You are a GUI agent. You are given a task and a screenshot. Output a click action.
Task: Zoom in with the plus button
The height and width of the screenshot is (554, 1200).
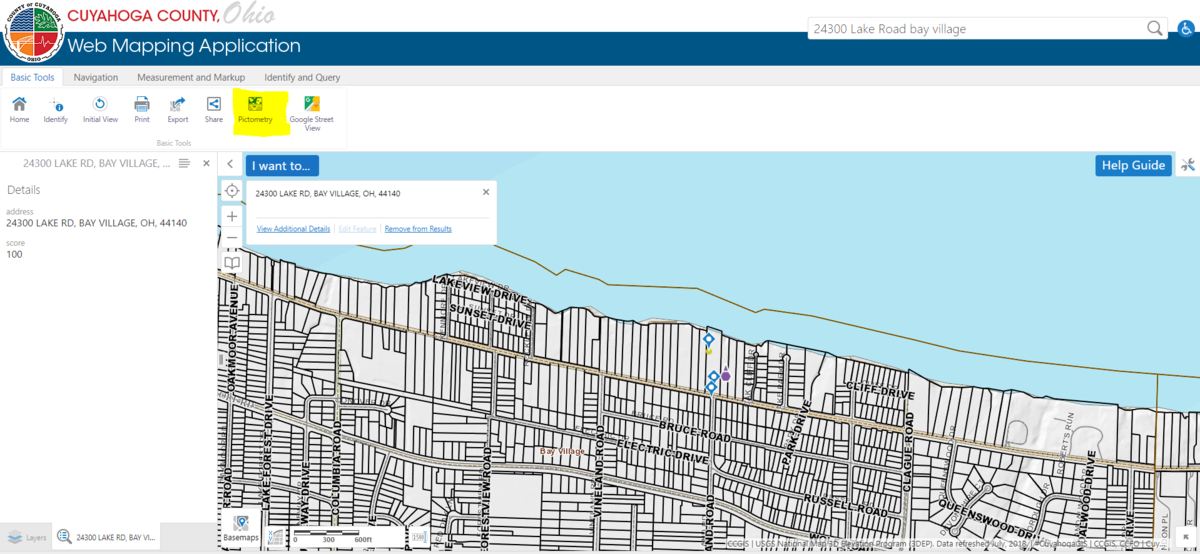click(x=232, y=216)
